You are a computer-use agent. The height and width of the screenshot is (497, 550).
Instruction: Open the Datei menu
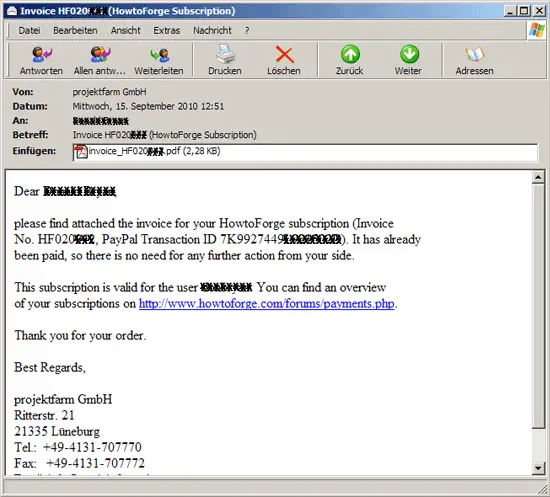tap(29, 31)
